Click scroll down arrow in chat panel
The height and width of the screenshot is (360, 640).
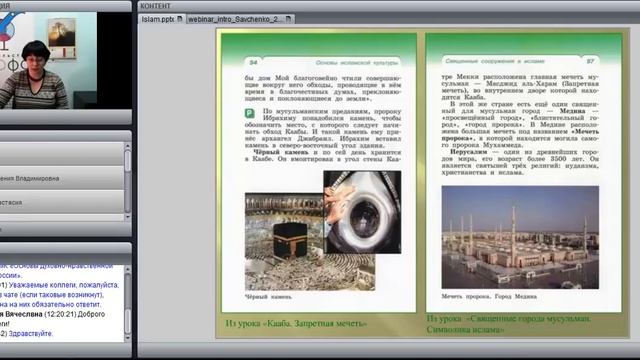point(127,338)
